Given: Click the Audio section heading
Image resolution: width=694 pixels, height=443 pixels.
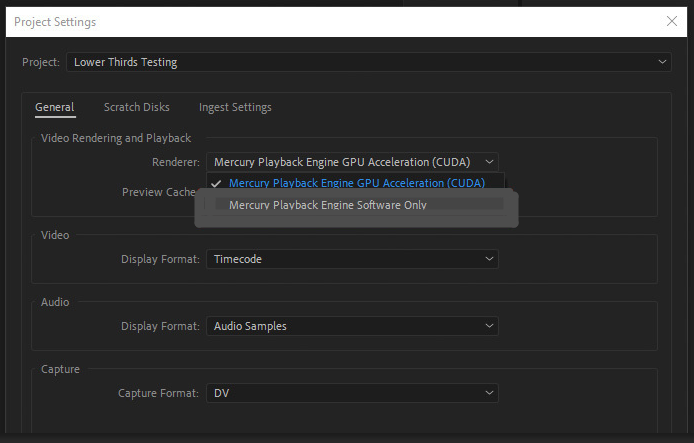Looking at the screenshot, I should 55,302.
